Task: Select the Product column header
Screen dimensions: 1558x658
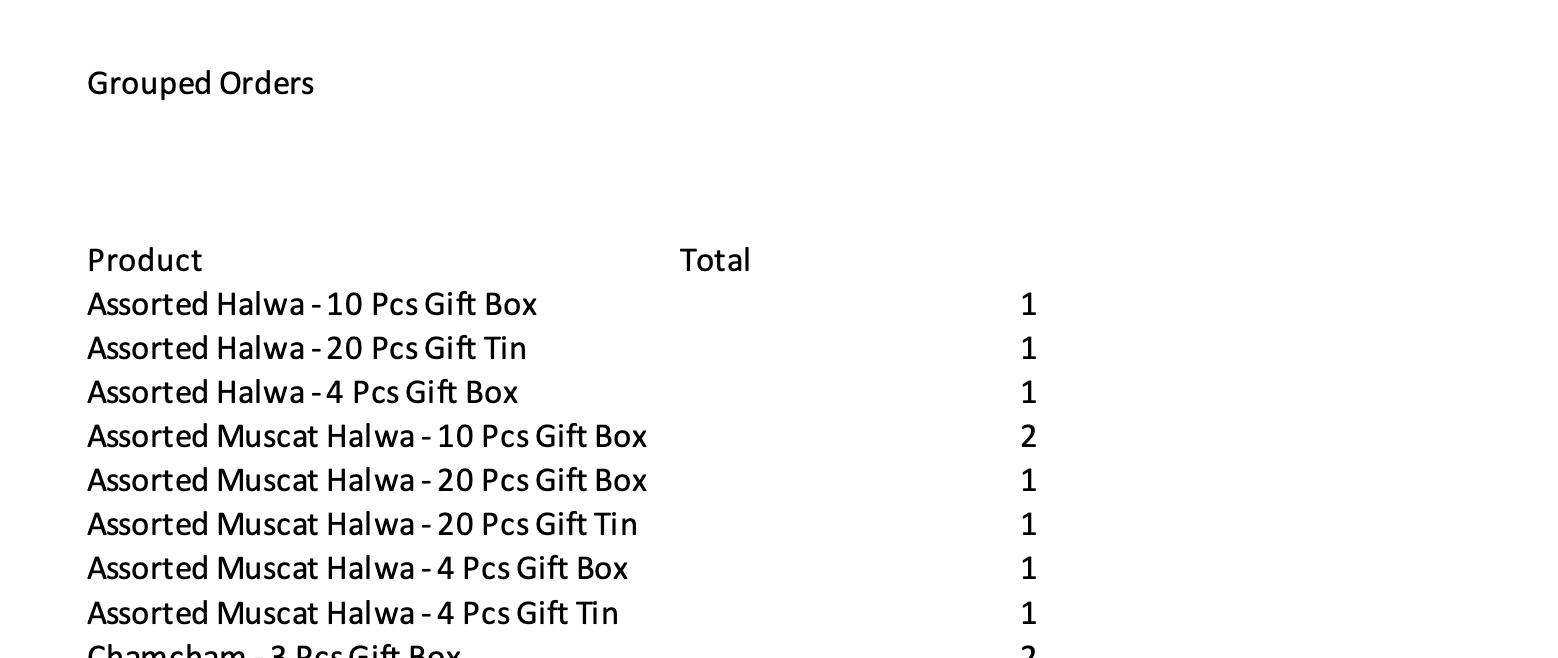Action: tap(145, 261)
